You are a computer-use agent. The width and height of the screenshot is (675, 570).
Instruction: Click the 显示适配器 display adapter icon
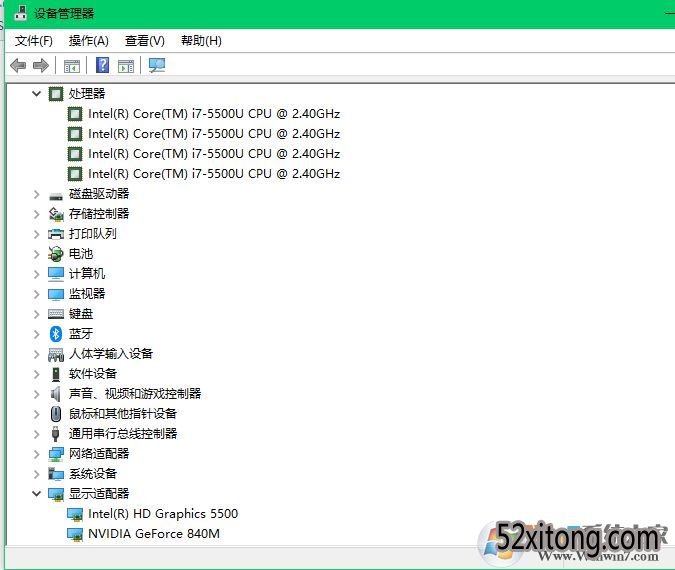(56, 494)
